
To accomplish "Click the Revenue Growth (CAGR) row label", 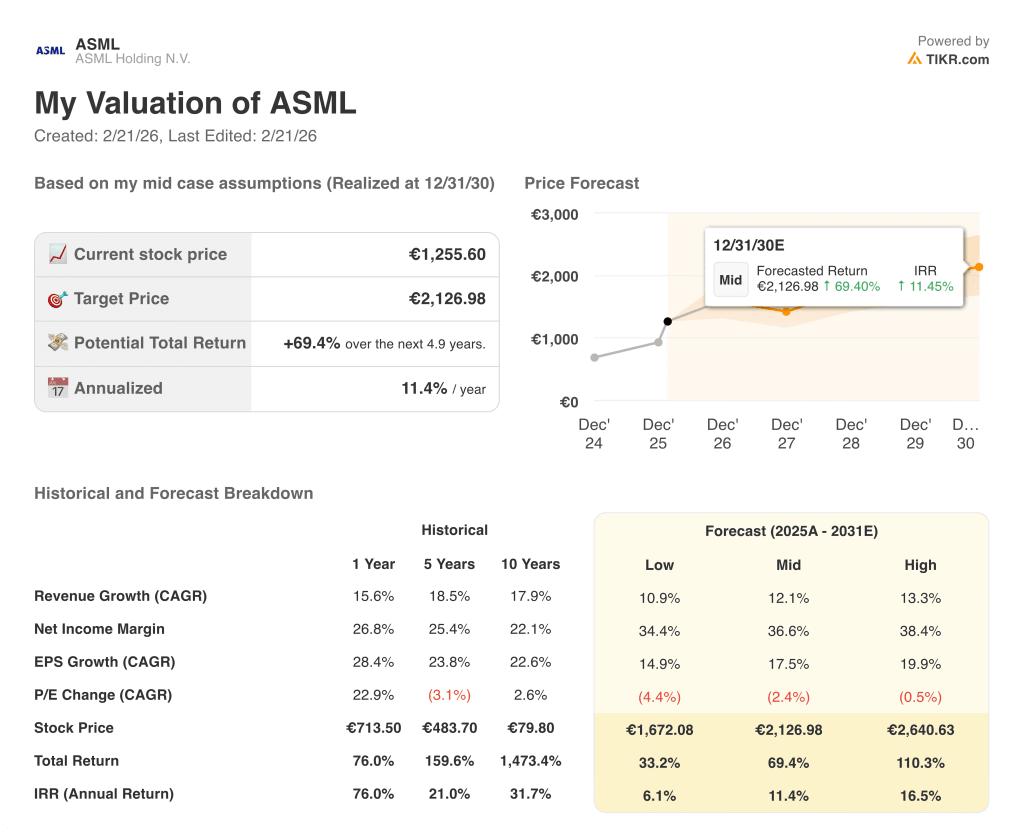I will 120,596.
